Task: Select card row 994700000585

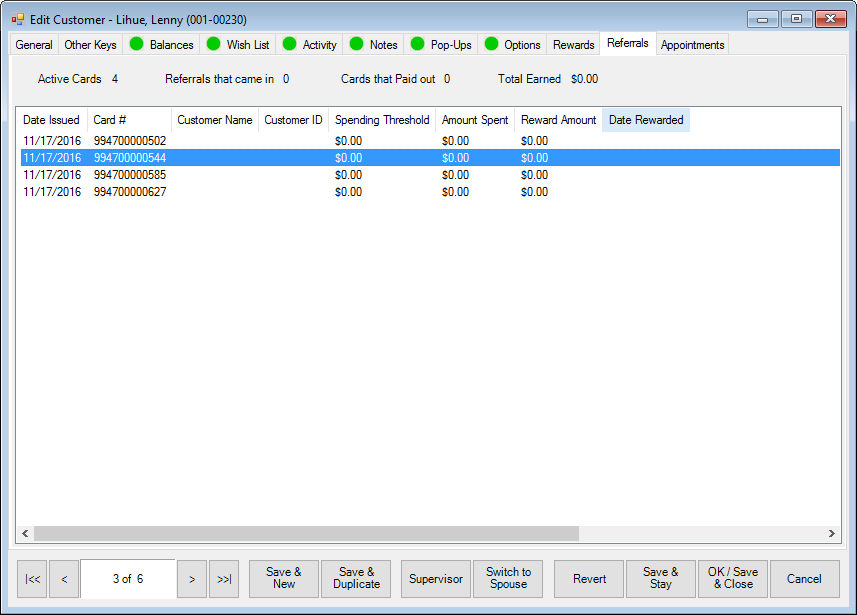Action: point(130,175)
